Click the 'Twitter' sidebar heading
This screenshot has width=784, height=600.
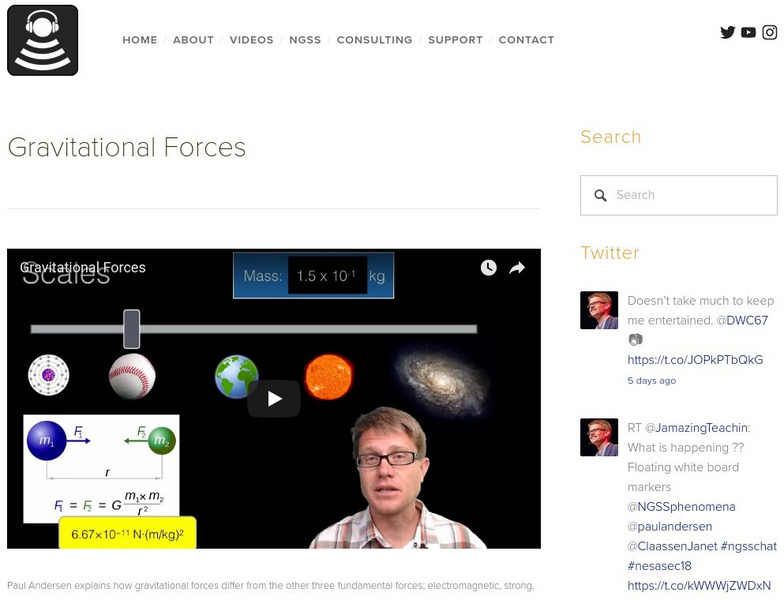tap(610, 252)
